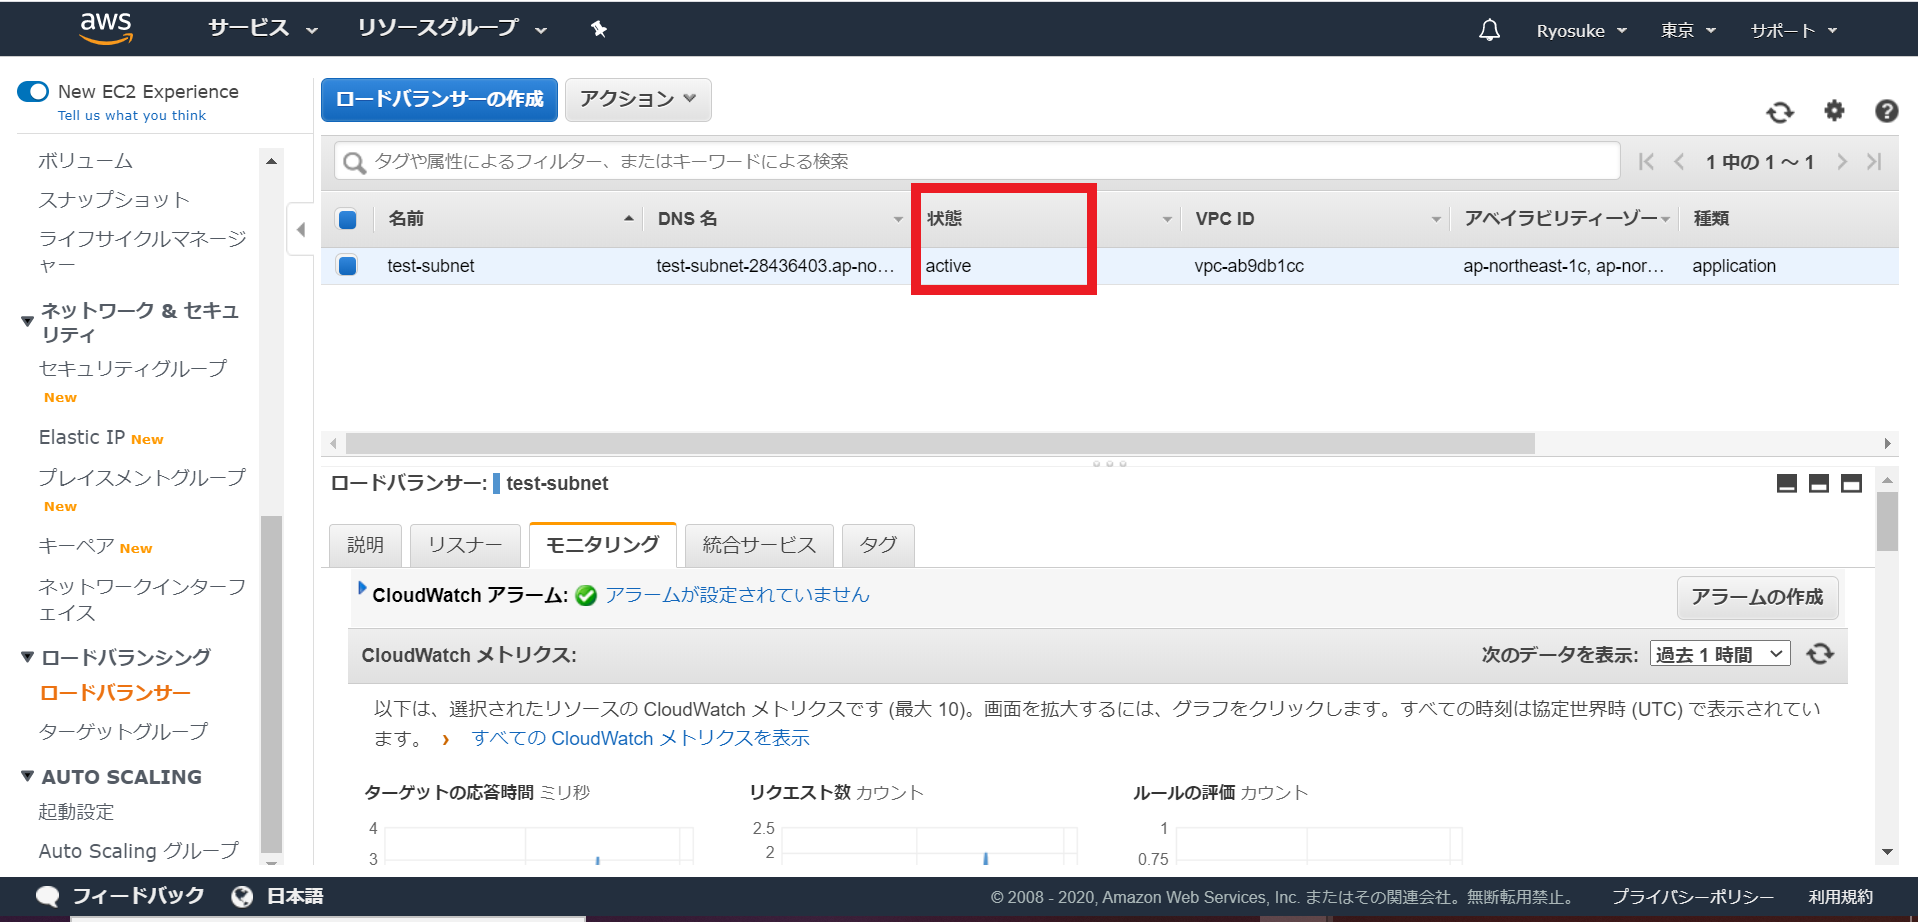The height and width of the screenshot is (922, 1918).
Task: Go to next page of results
Action: coord(1841,162)
